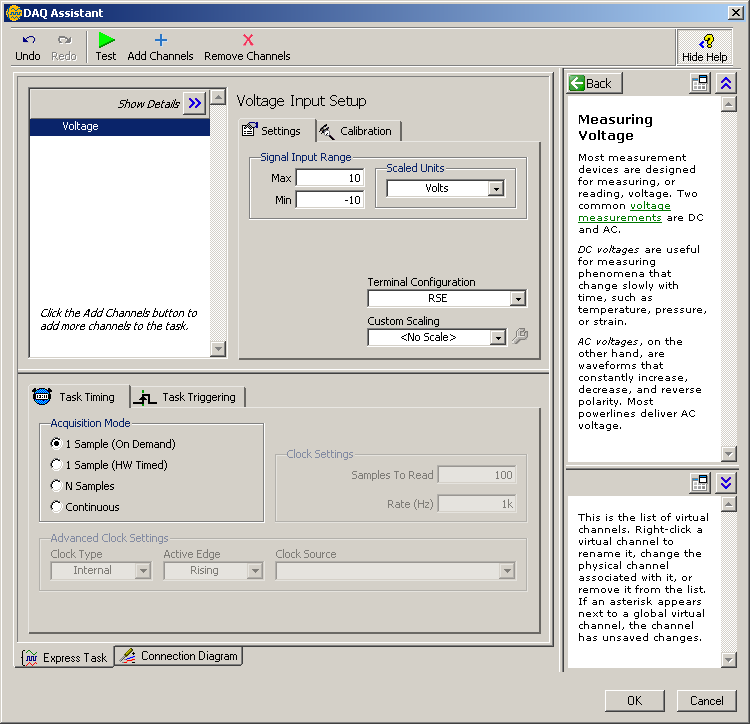
Task: Select the Express Task tab
Action: pyautogui.click(x=66, y=658)
